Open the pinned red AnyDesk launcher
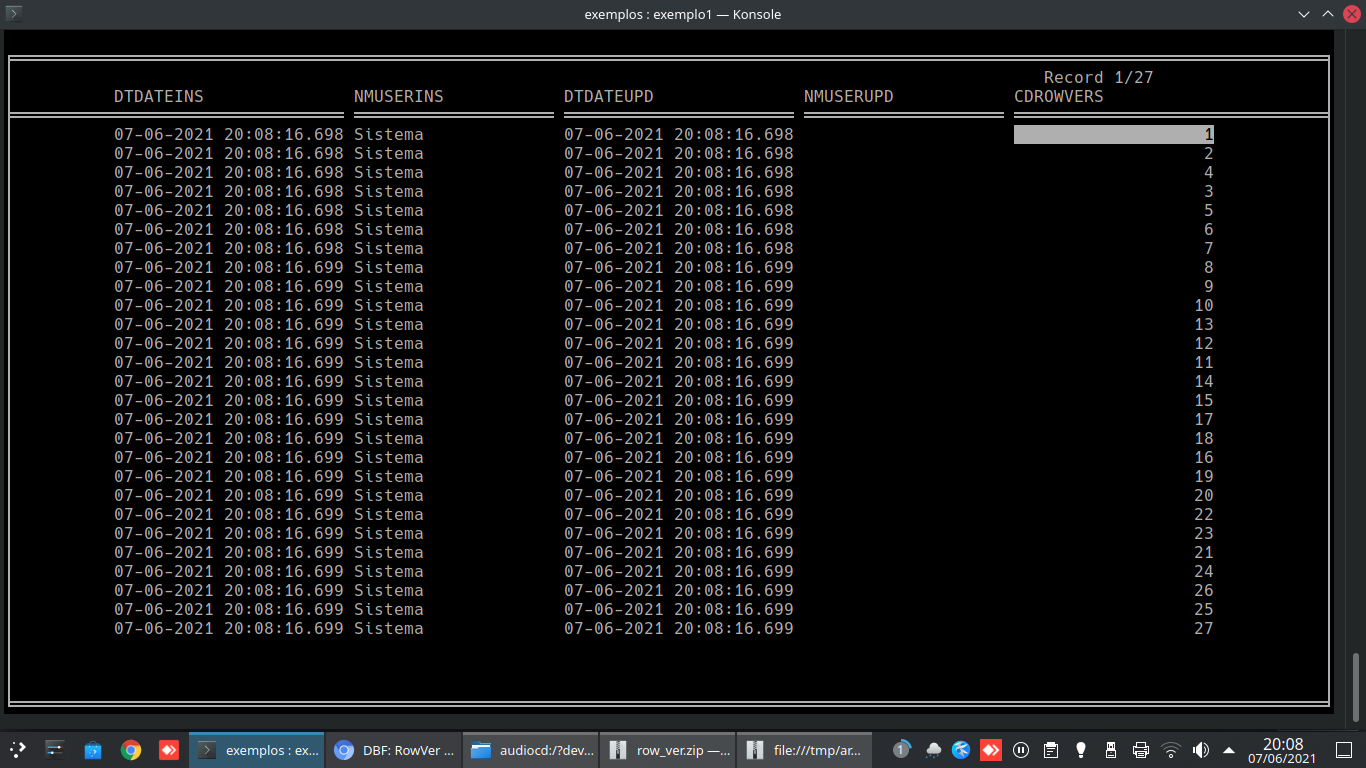Screen dimensions: 1366x768 point(169,749)
